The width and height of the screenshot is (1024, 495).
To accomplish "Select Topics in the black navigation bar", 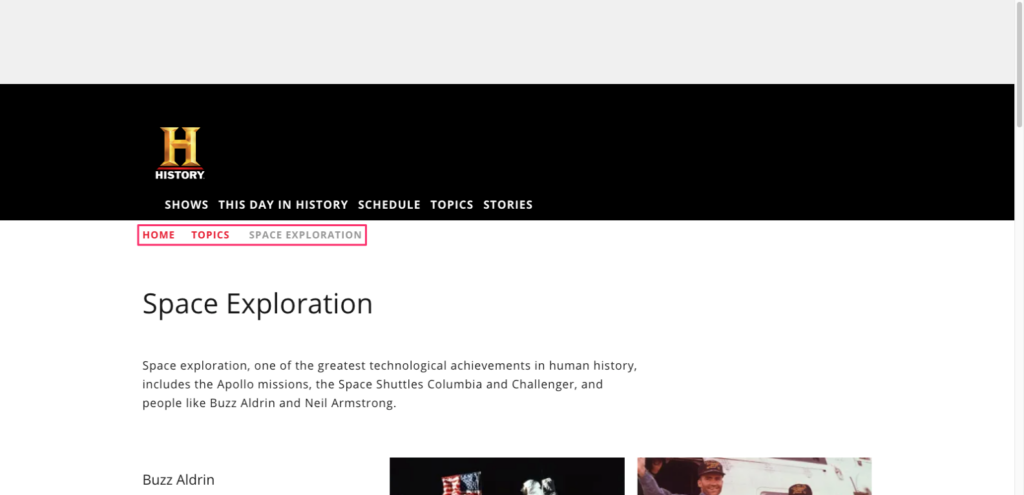I will point(451,205).
